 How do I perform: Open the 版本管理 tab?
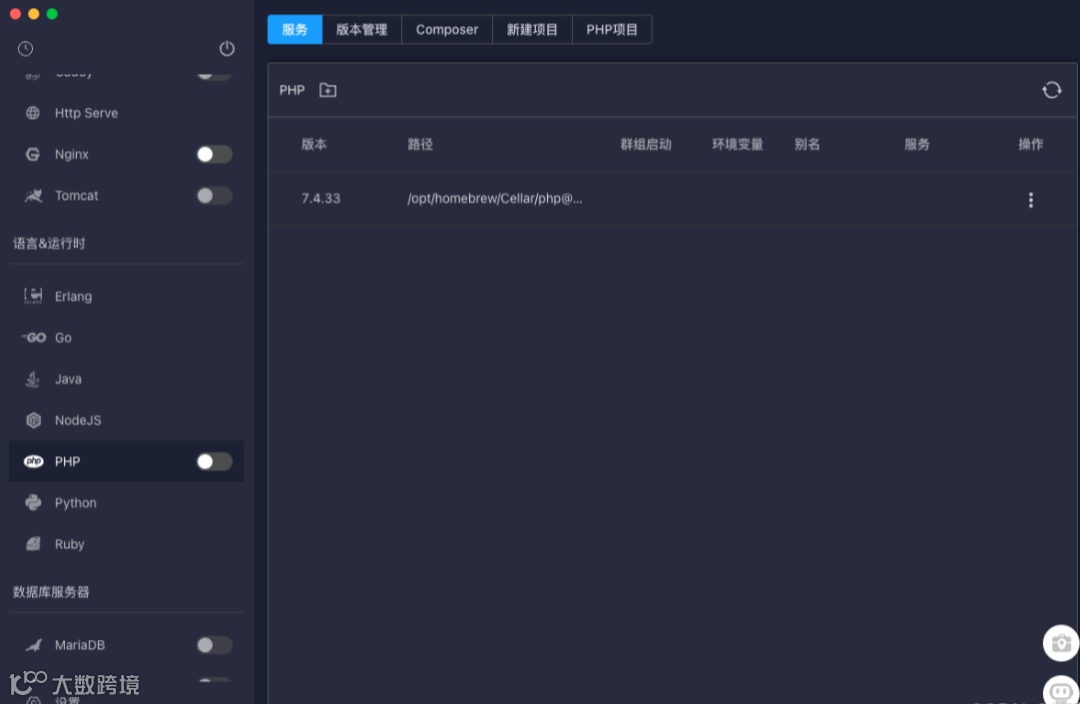coord(361,29)
